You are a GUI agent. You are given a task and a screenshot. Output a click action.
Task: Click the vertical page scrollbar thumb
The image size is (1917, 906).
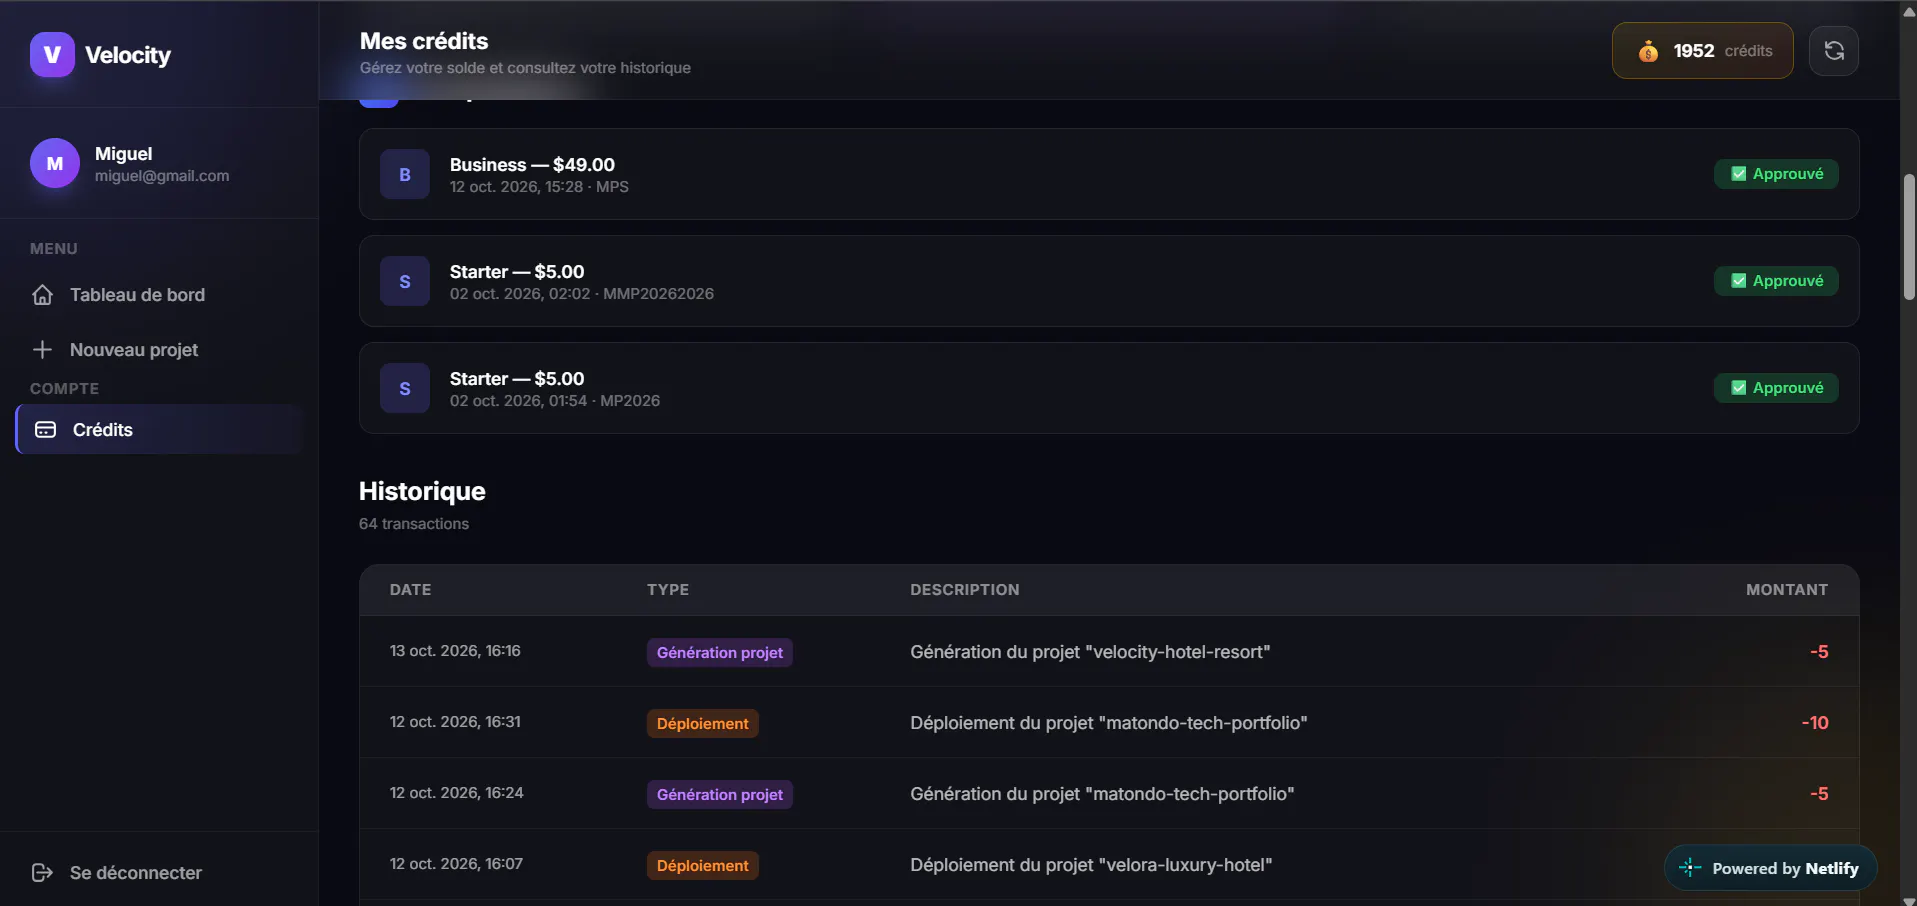click(x=1909, y=237)
